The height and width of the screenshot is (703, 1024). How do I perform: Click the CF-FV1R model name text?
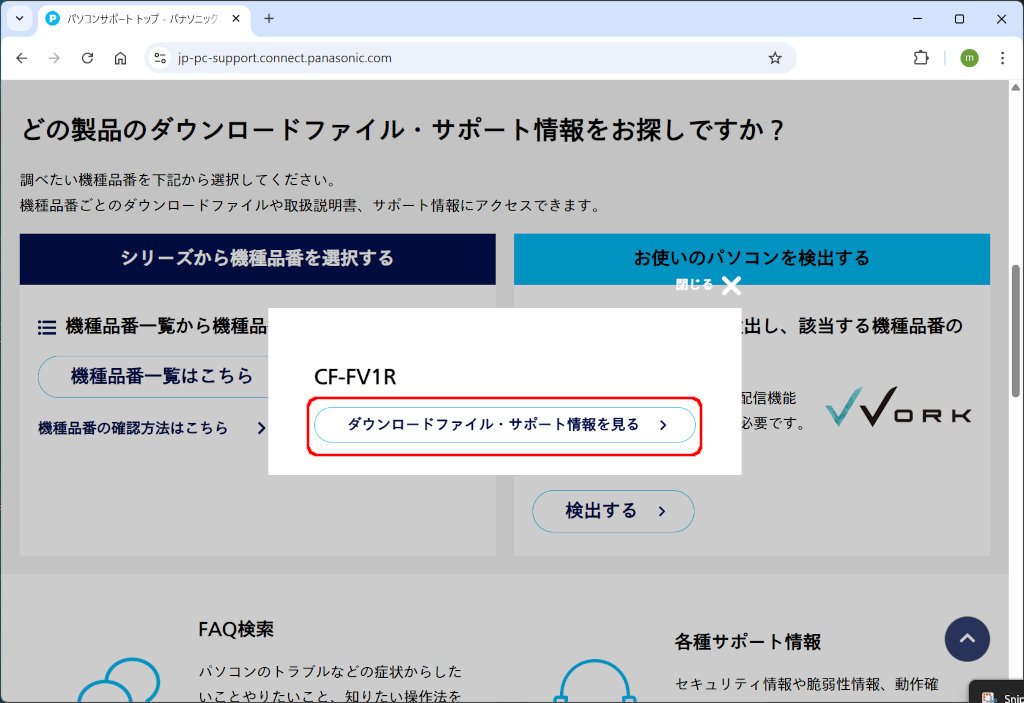(x=355, y=377)
